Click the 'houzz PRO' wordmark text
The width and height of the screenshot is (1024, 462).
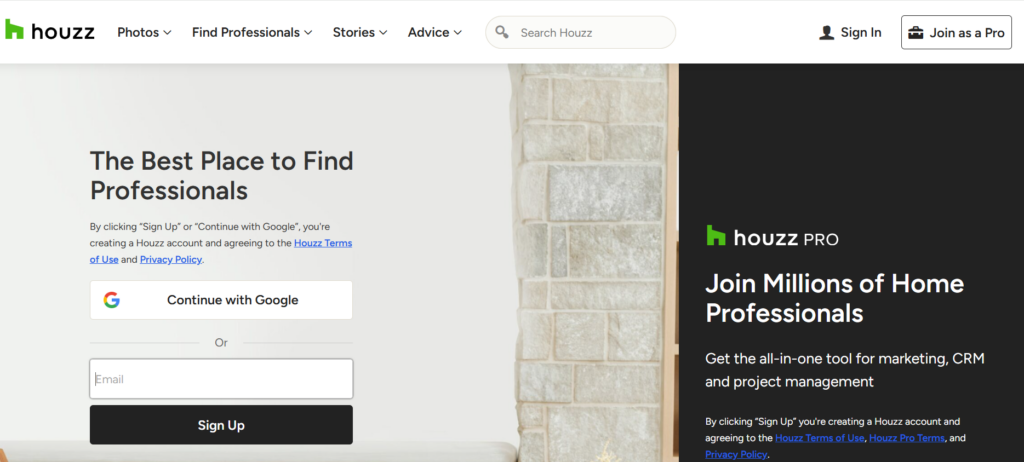786,239
